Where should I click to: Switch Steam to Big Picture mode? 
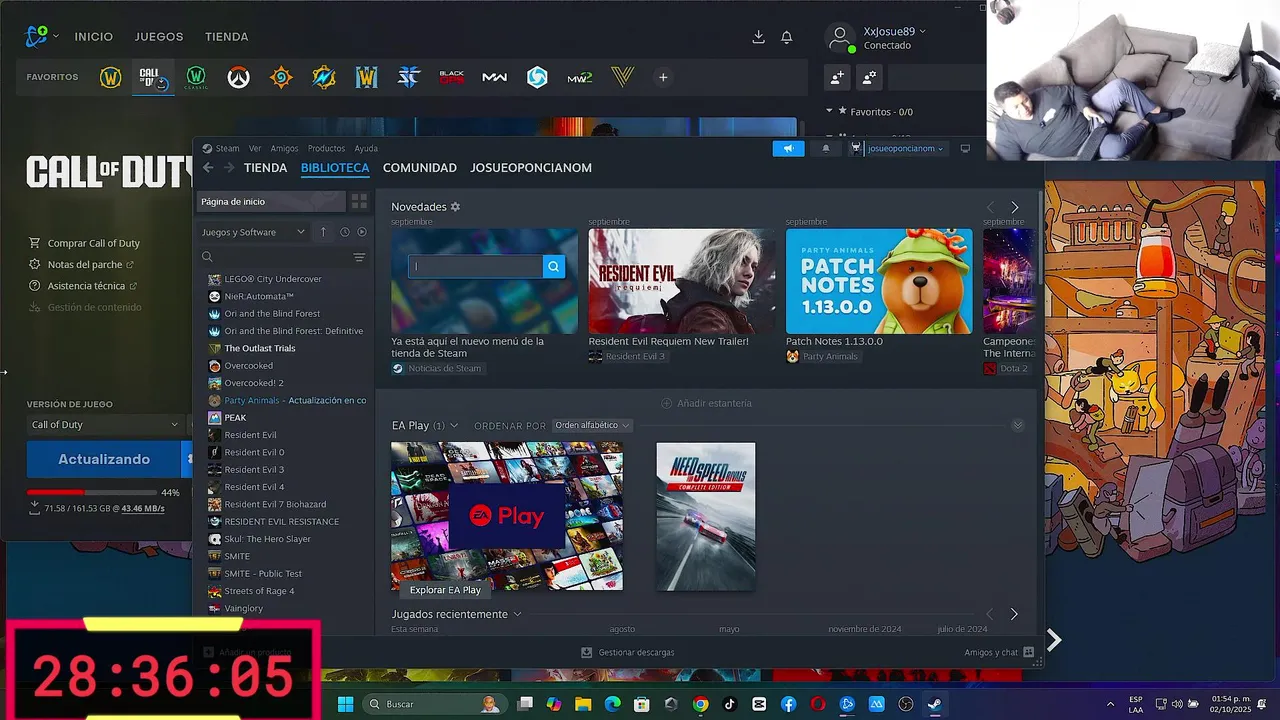tap(965, 149)
